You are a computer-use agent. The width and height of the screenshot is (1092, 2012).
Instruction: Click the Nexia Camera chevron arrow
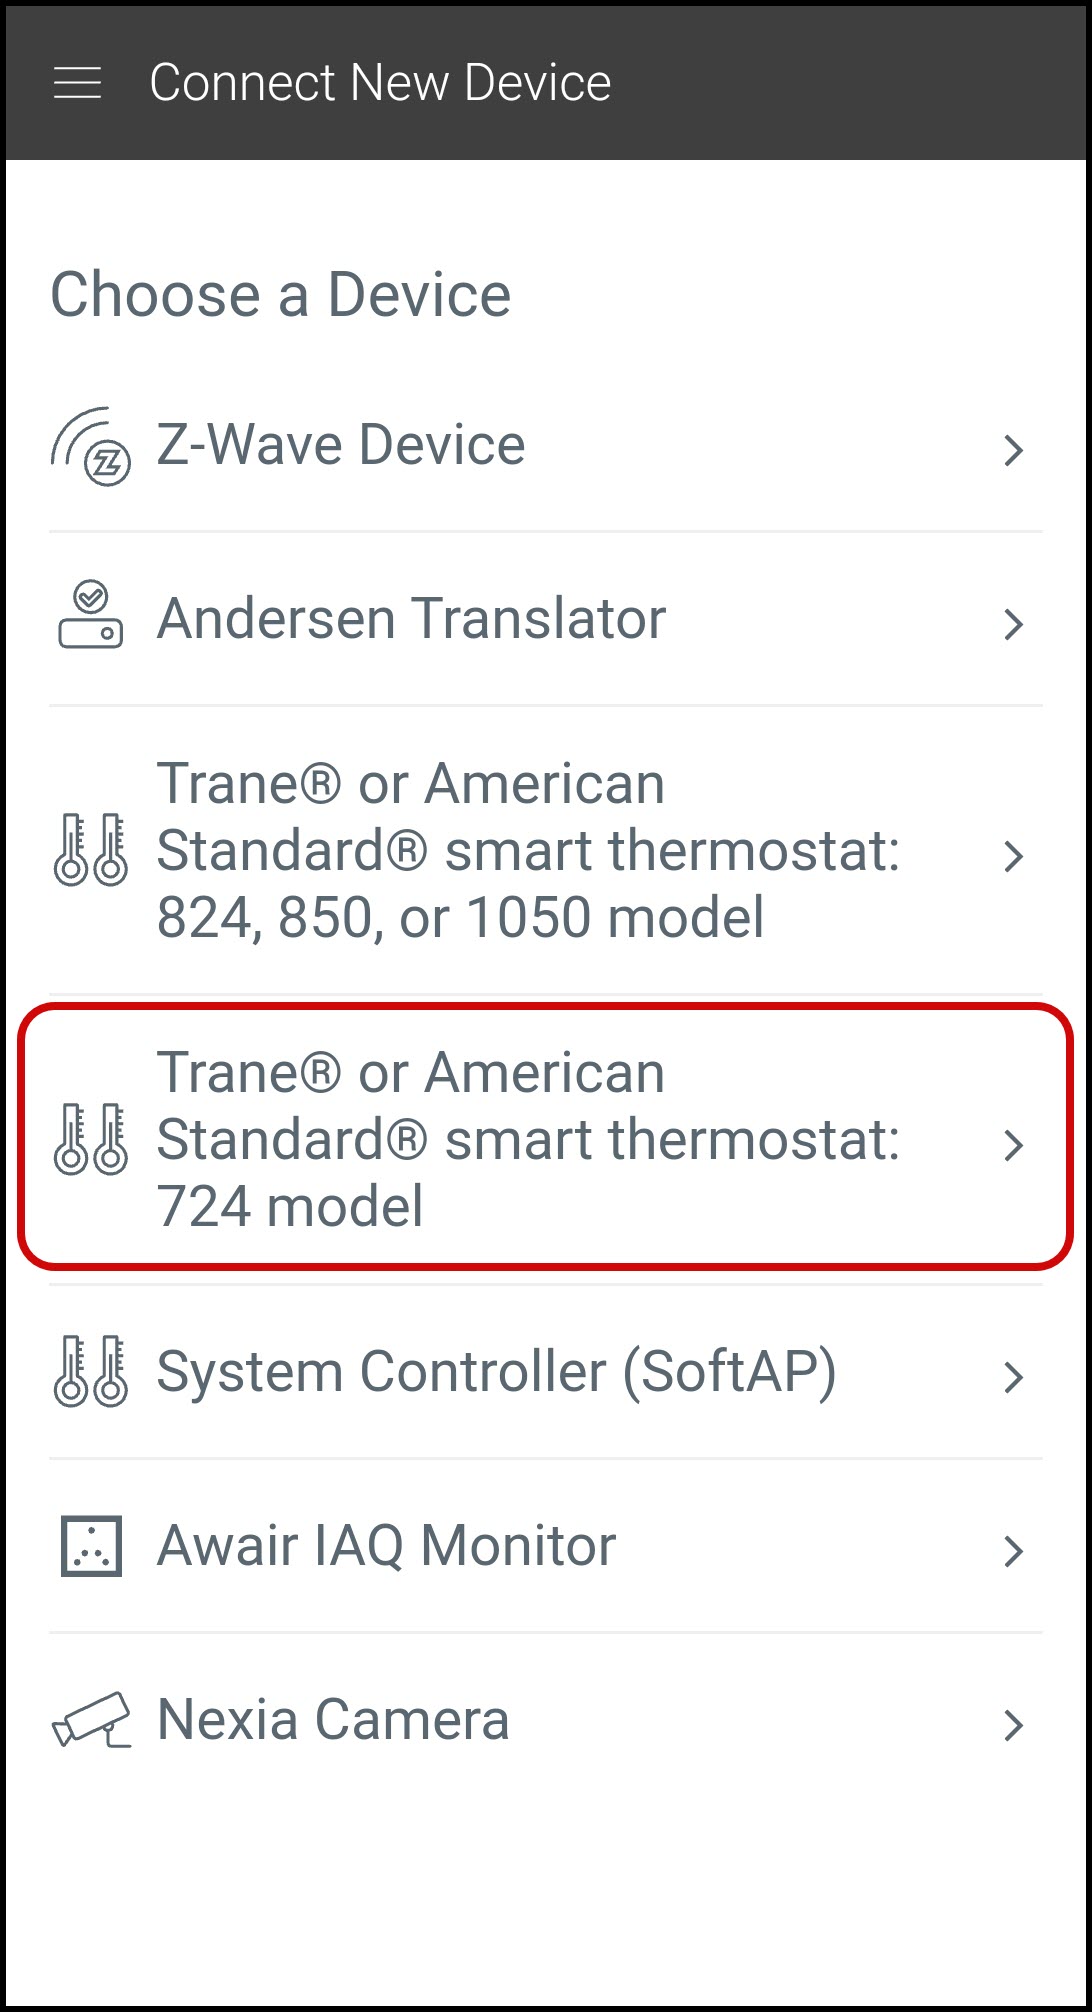[1013, 1725]
